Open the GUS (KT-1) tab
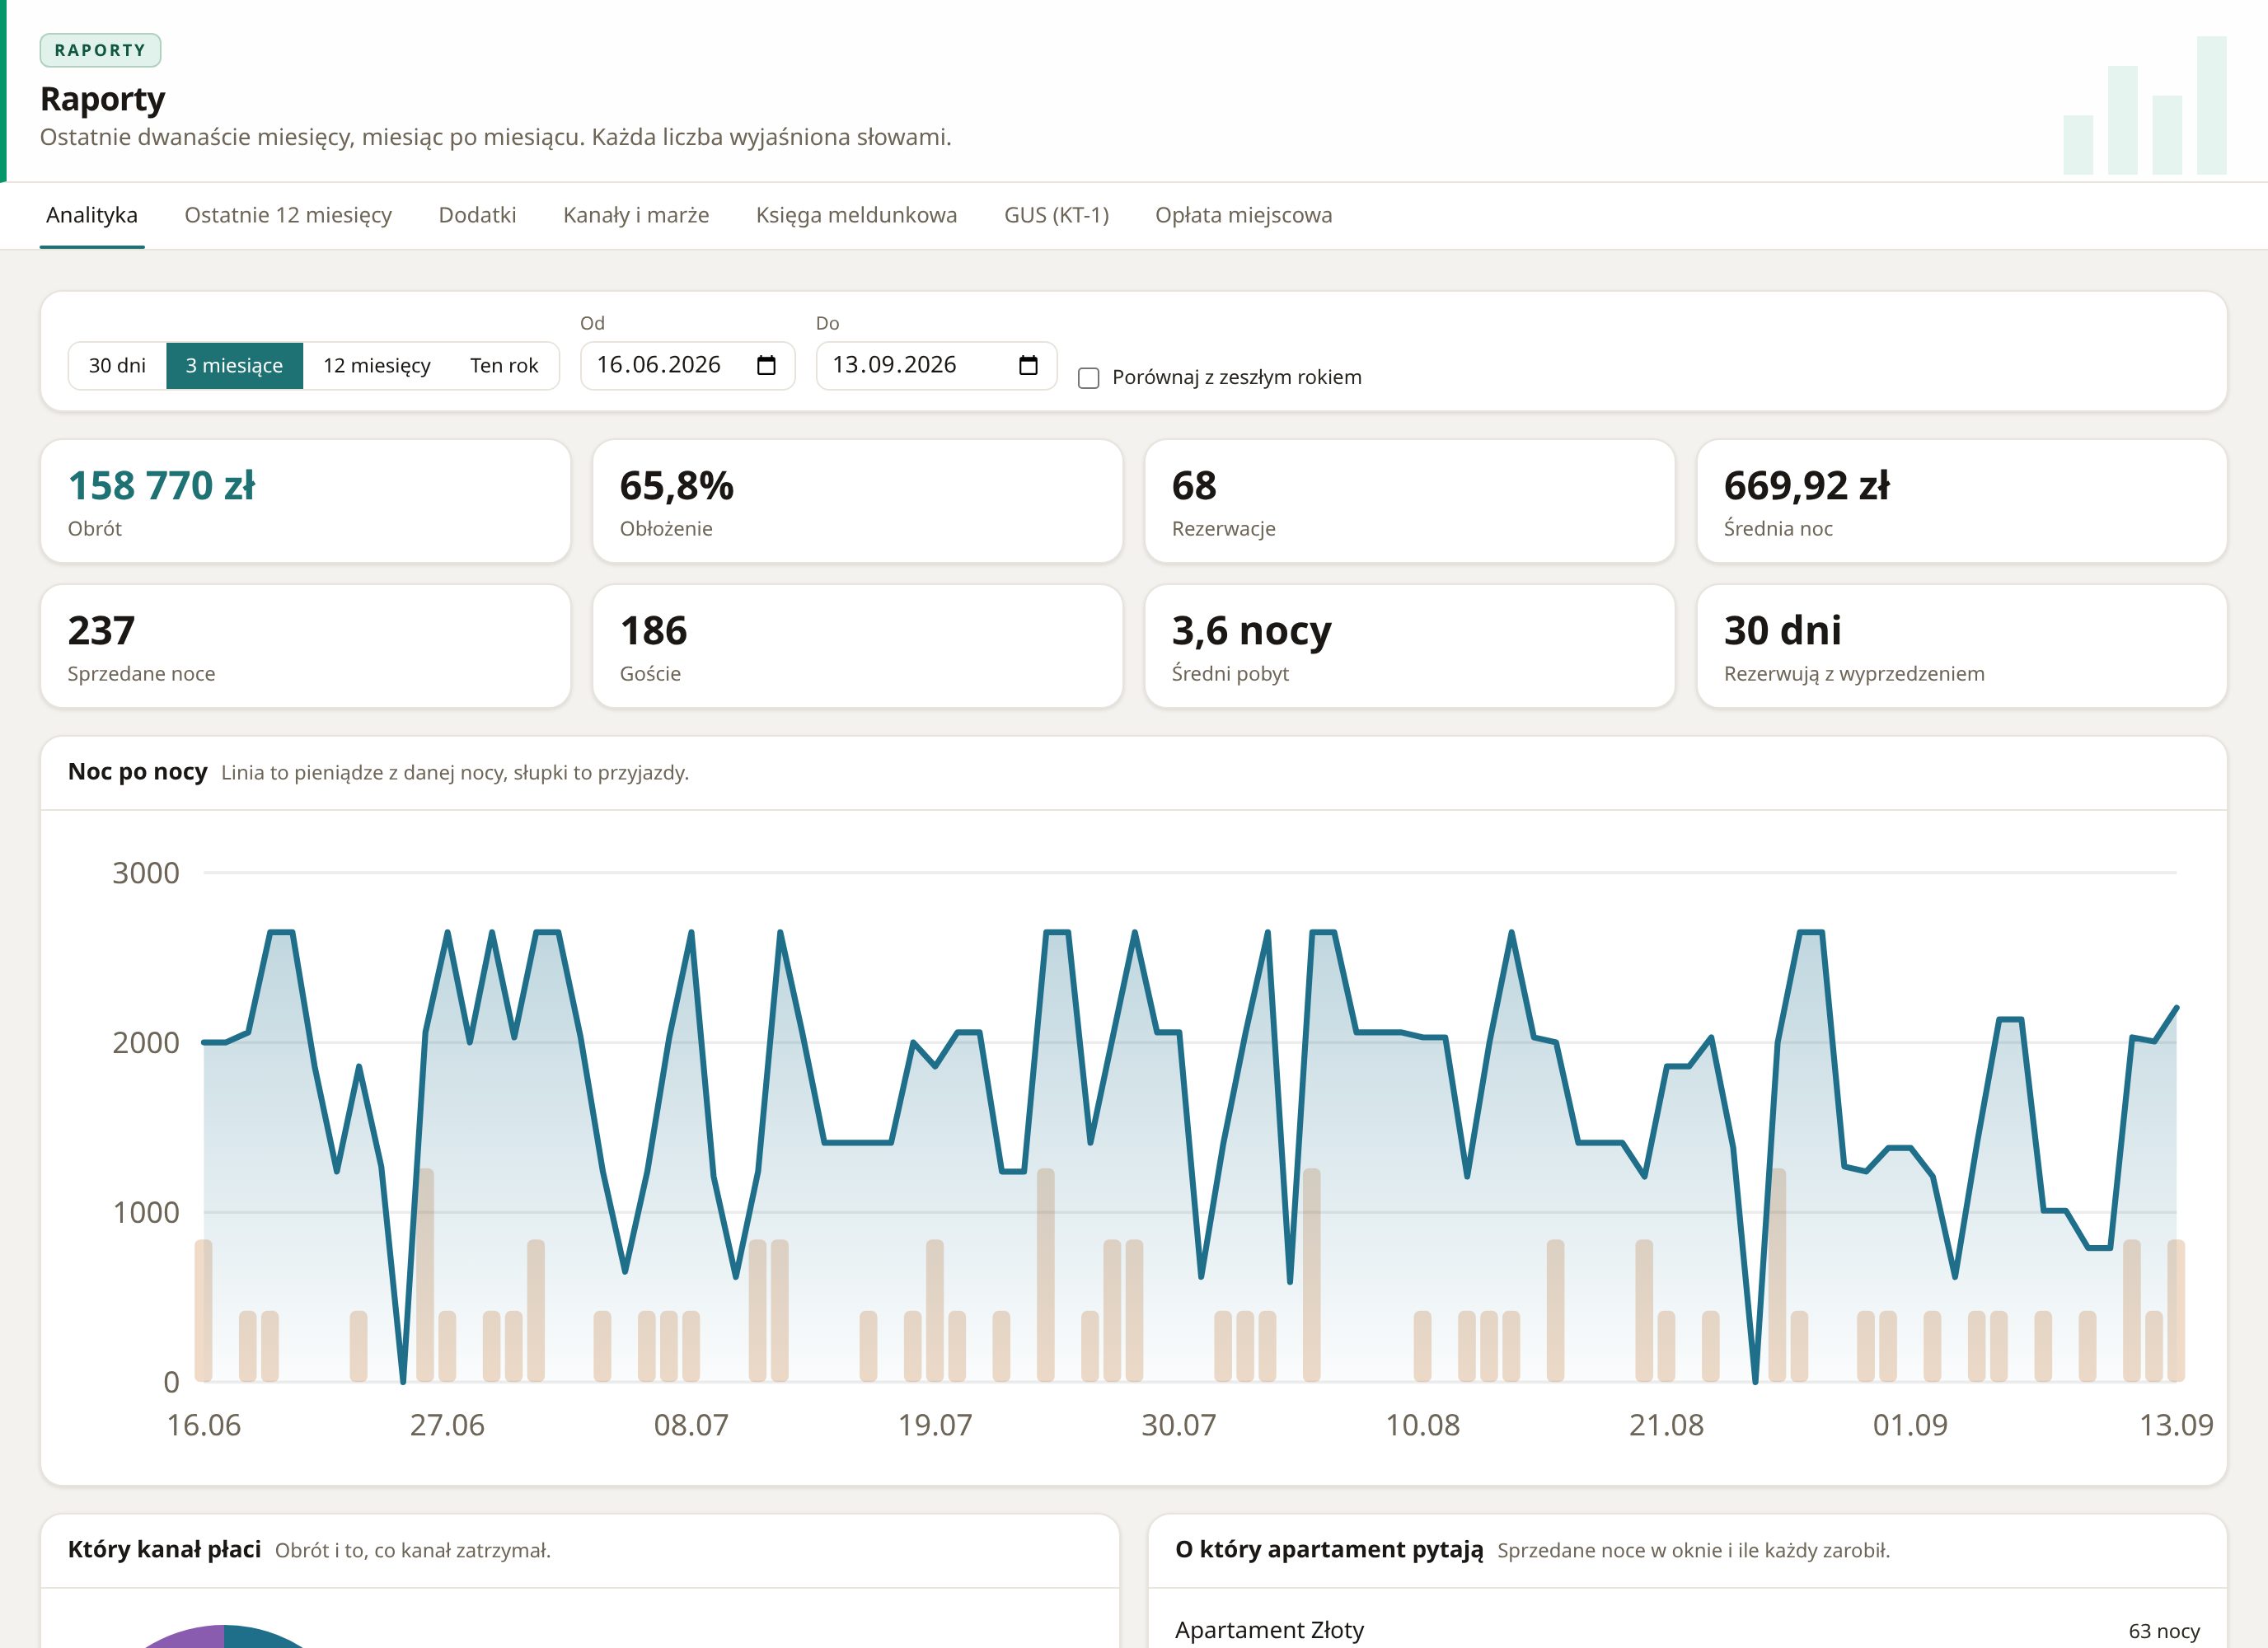The width and height of the screenshot is (2268, 1648). pos(1056,215)
